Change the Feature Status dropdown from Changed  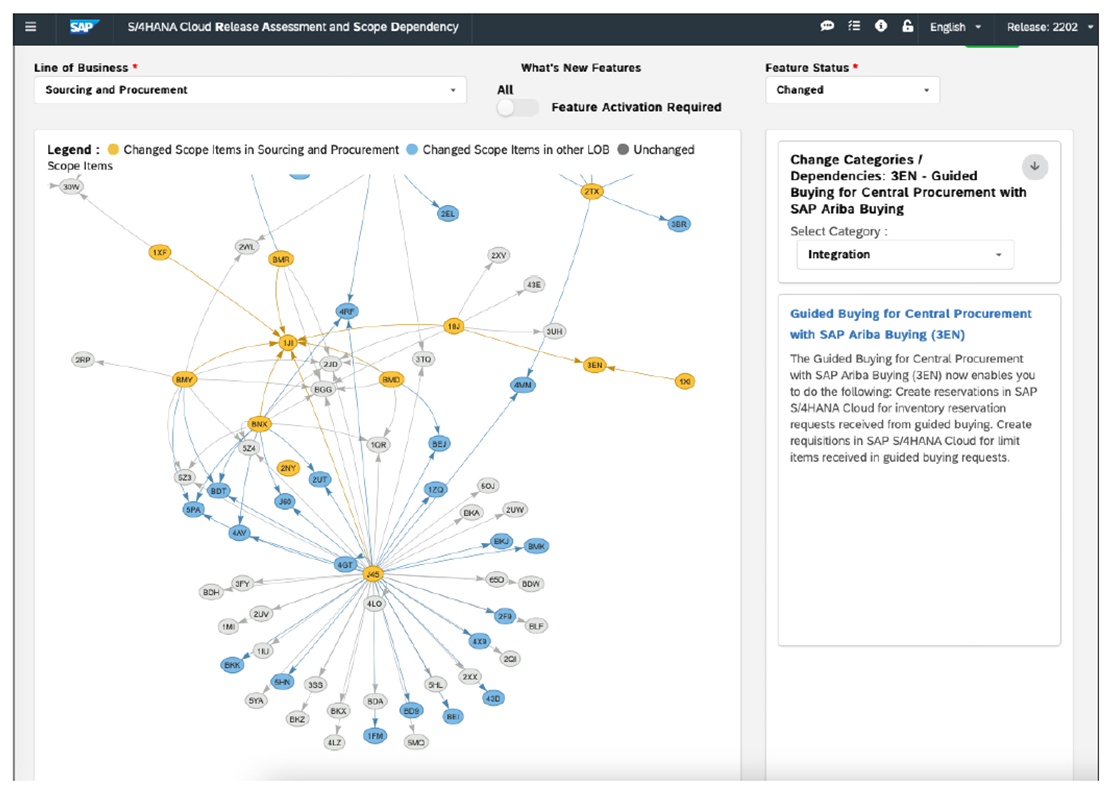coord(852,90)
